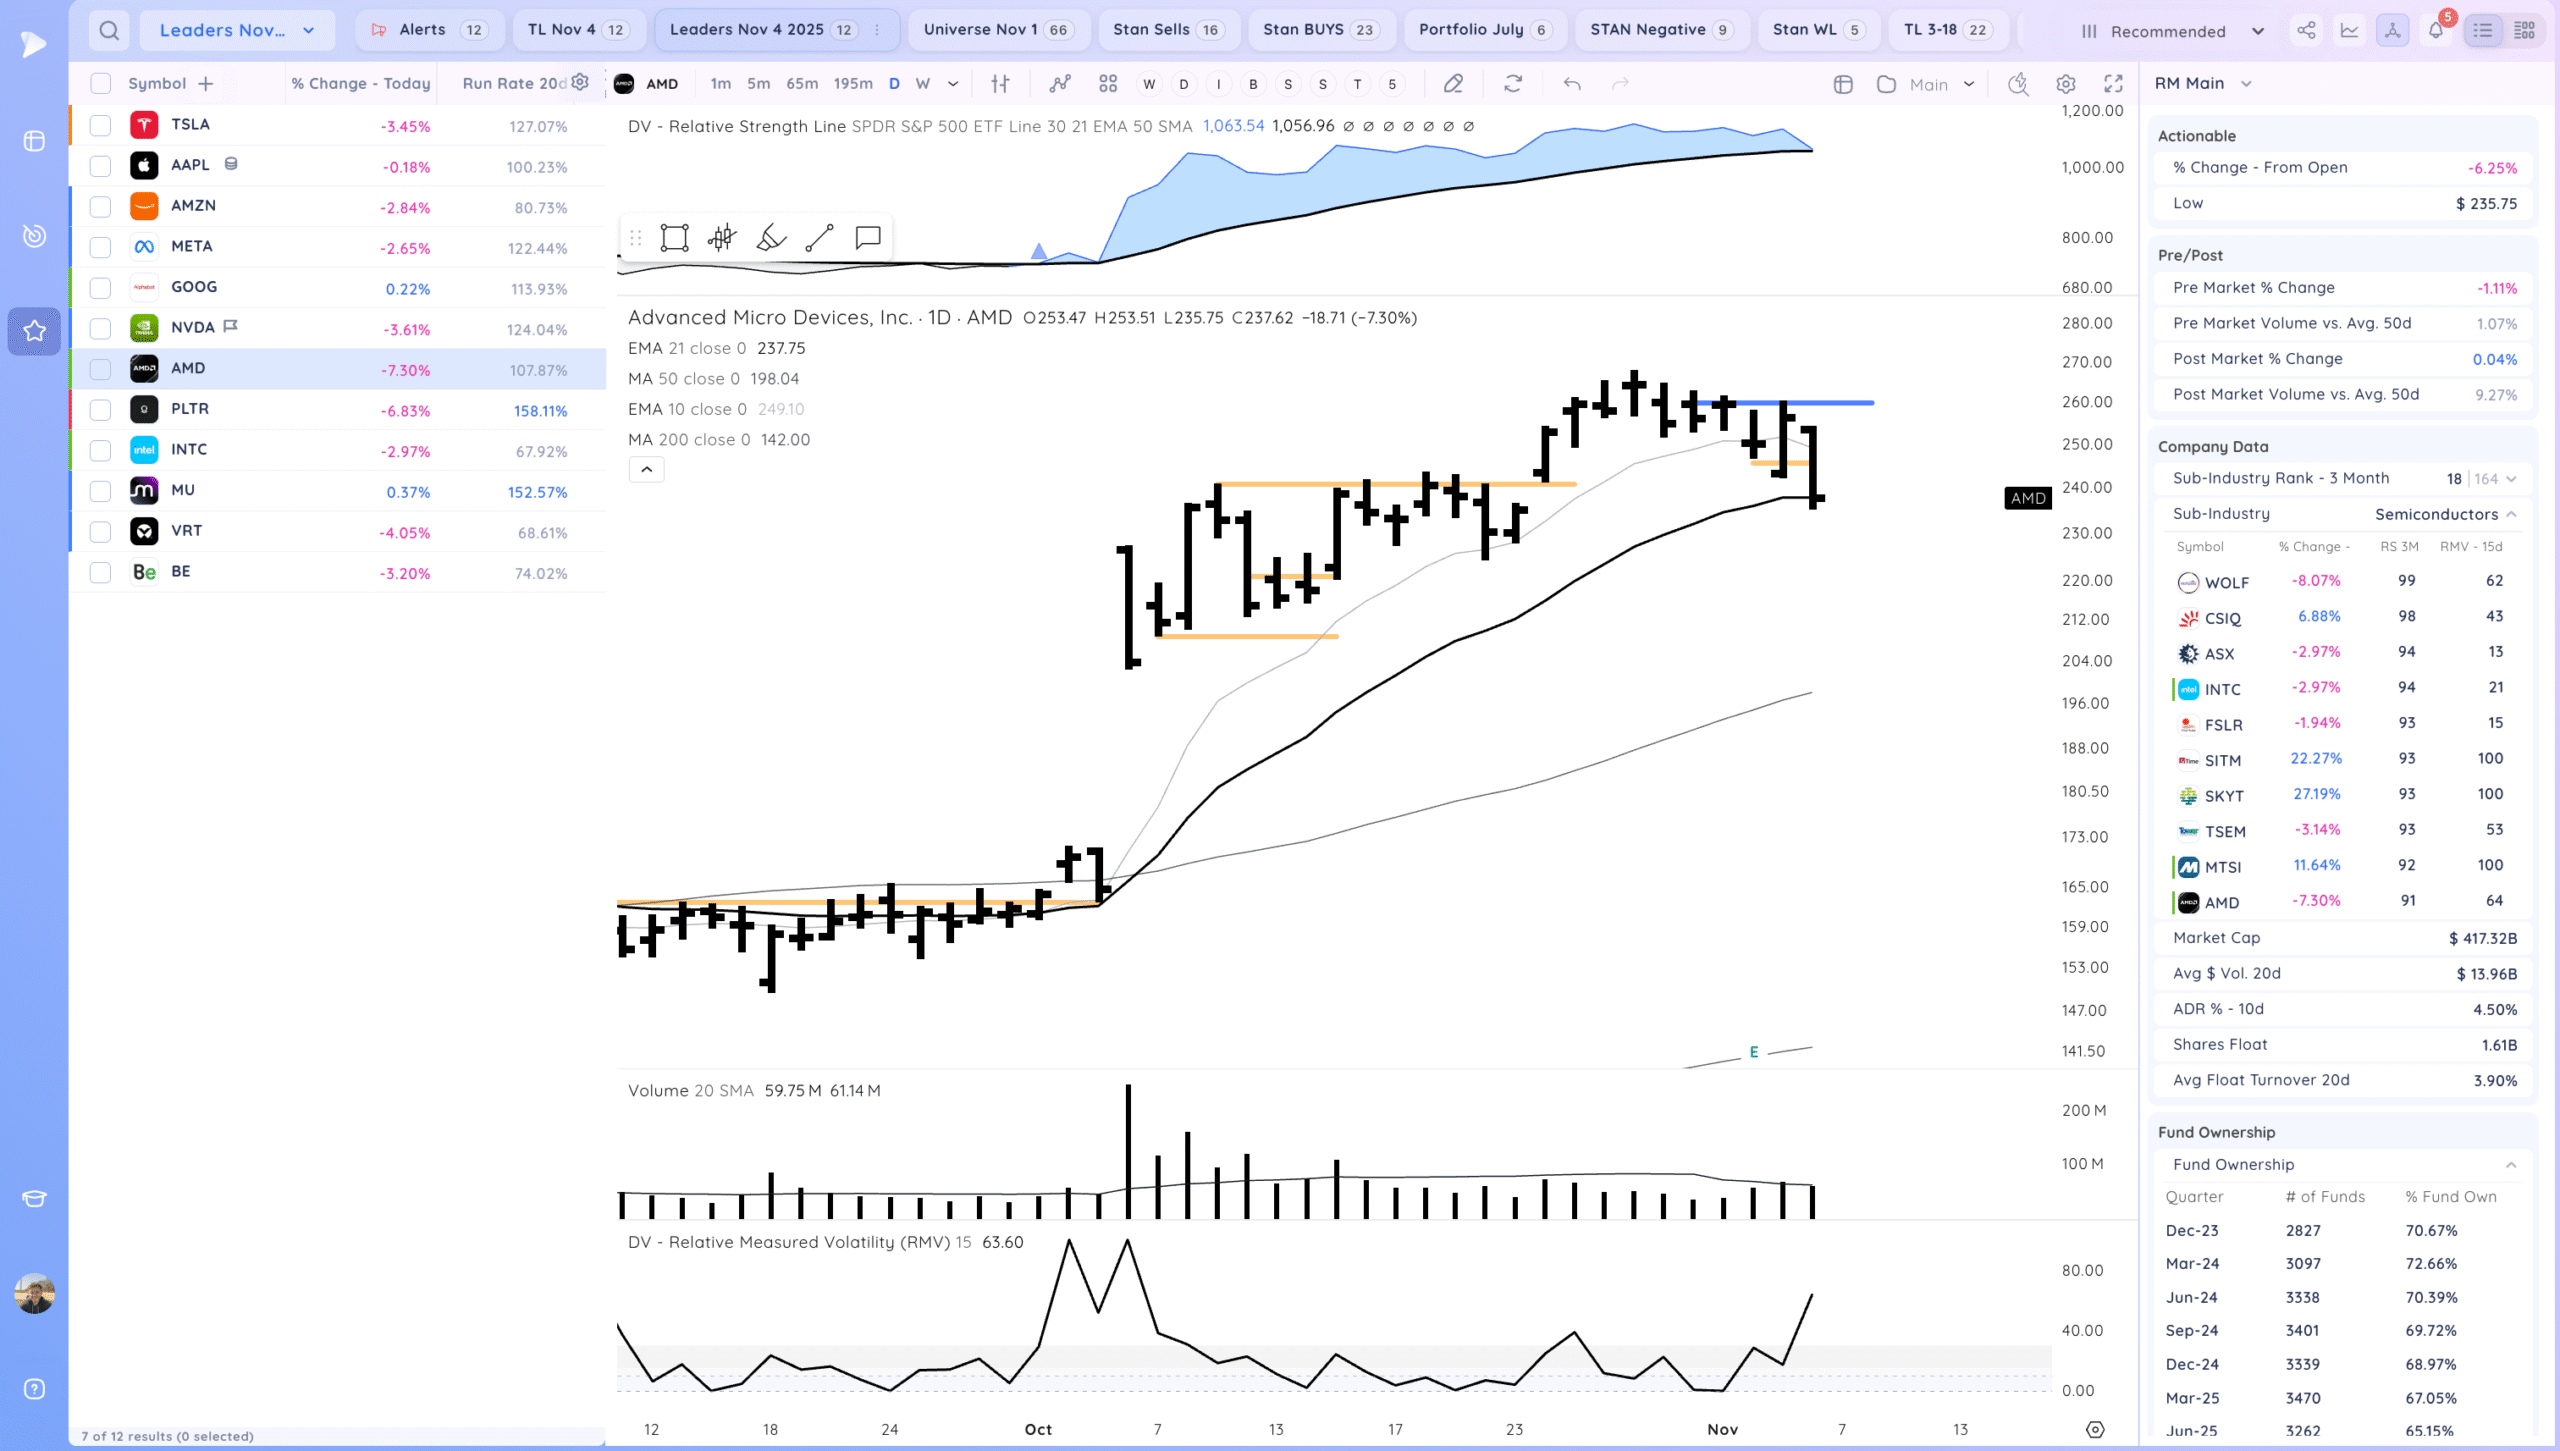The image size is (2560, 1451).
Task: Click the chart refresh icon
Action: 1513,84
